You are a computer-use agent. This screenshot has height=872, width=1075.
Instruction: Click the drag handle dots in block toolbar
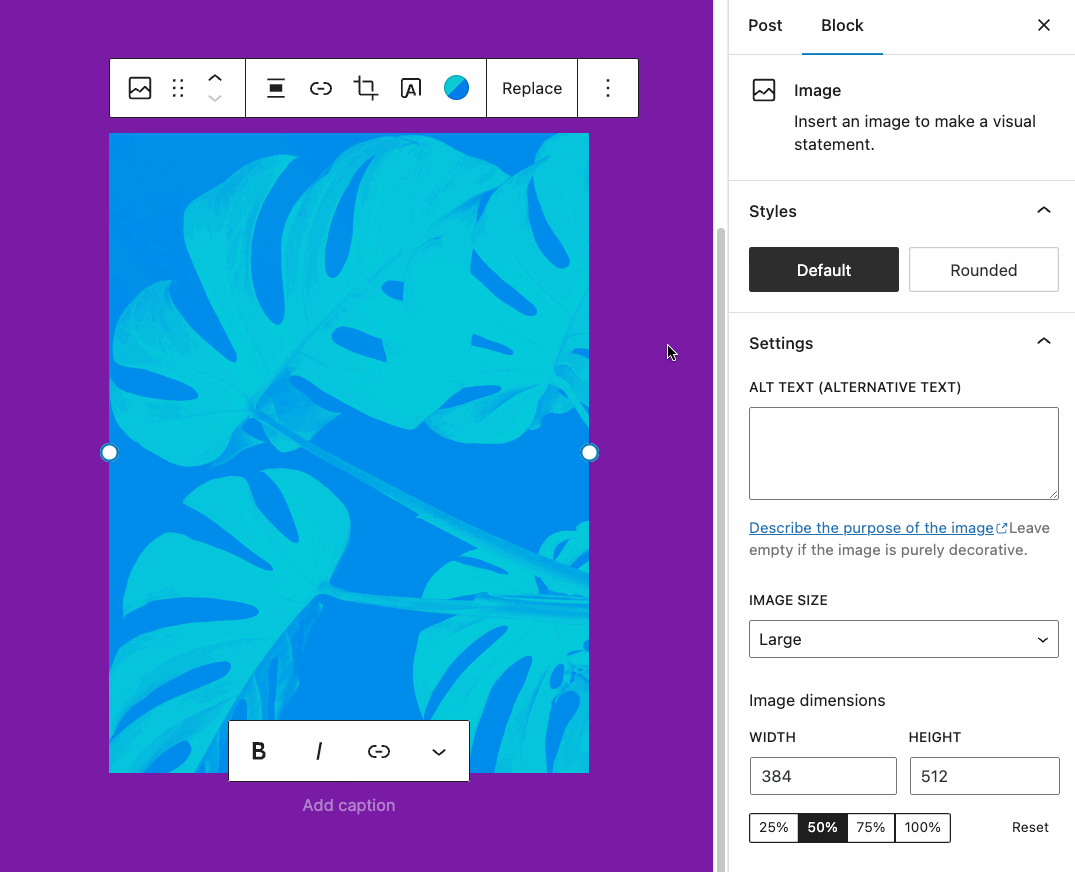tap(178, 88)
